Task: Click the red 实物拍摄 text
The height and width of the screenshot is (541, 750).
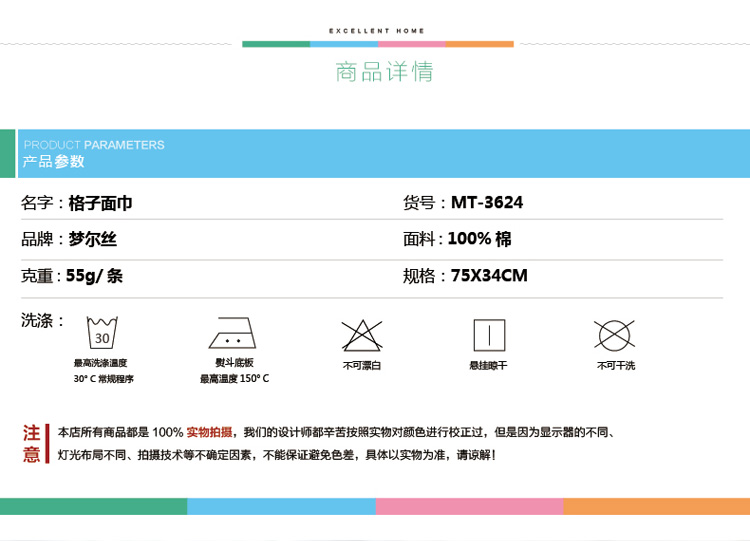Action: 210,432
